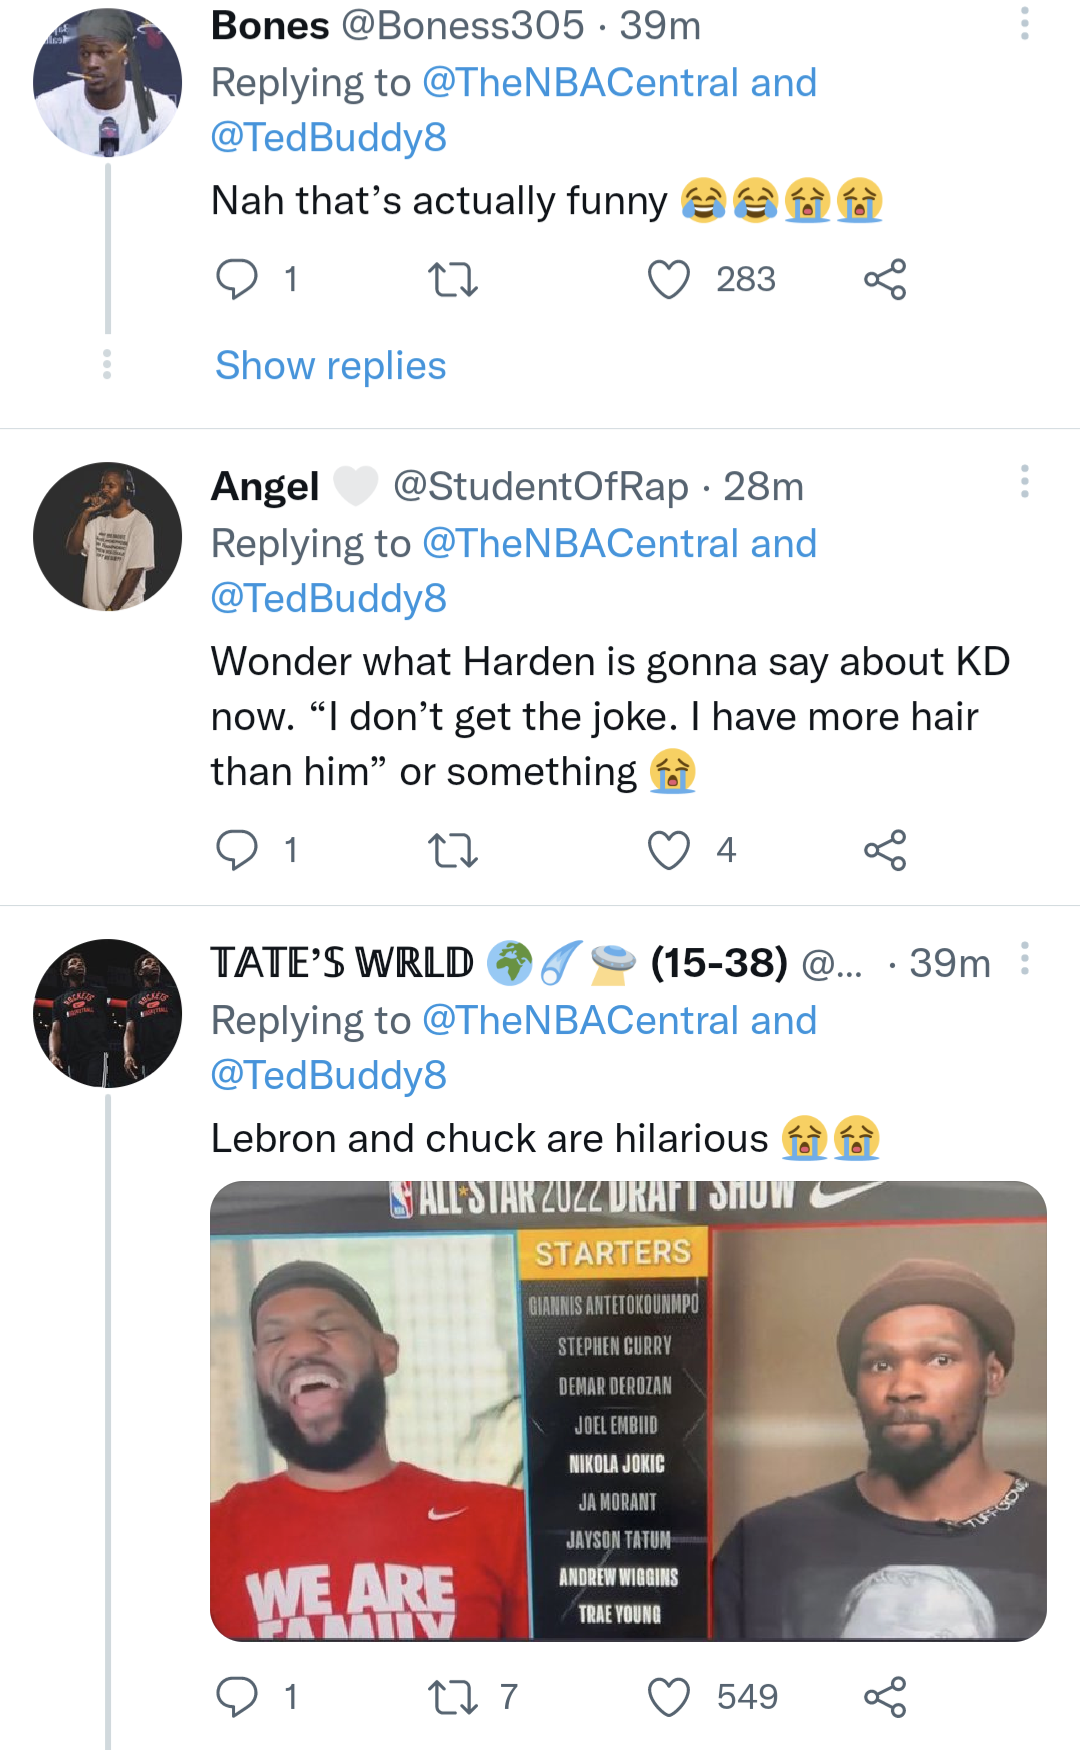
Task: Share Bones' tweet
Action: tap(888, 280)
